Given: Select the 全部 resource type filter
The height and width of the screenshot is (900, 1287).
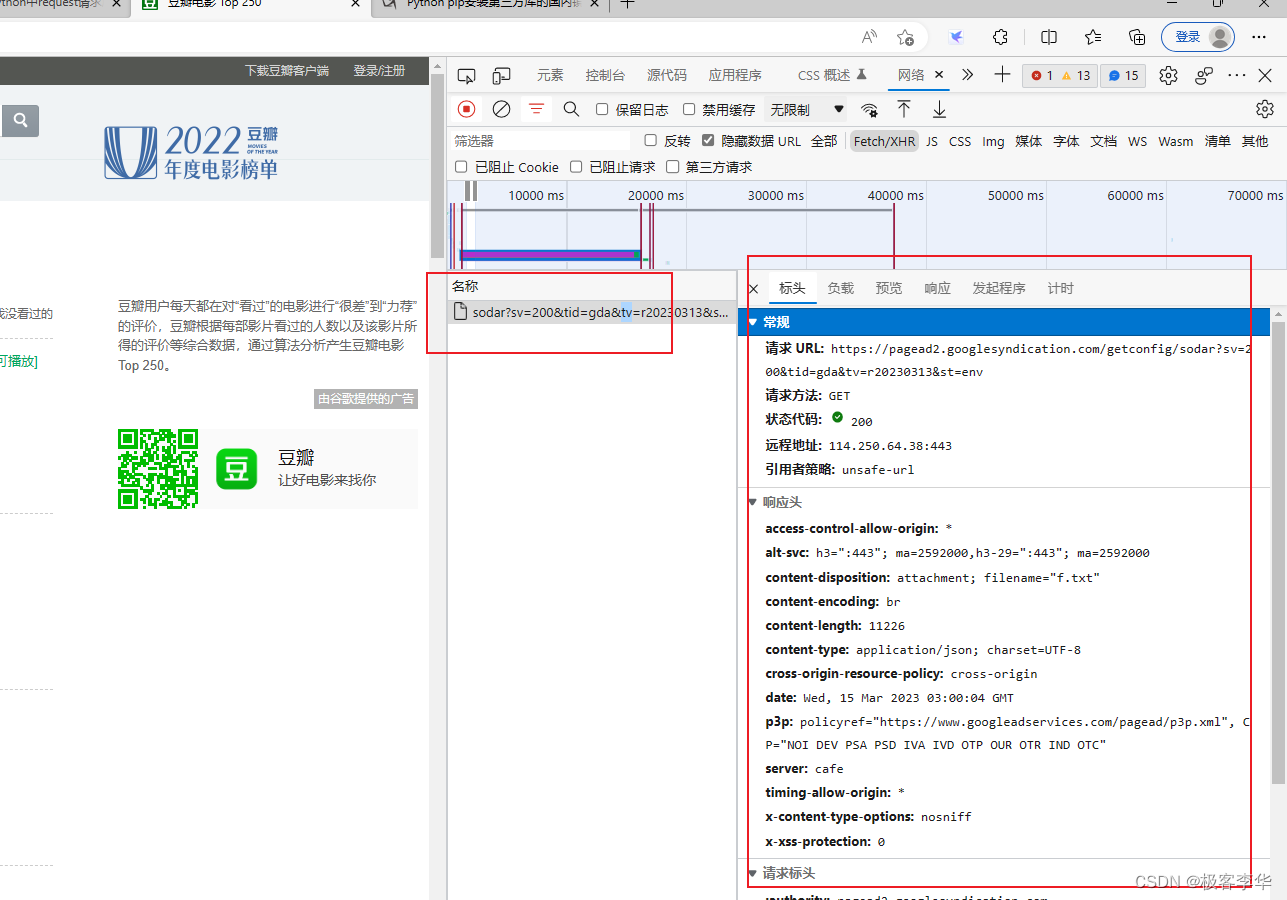Looking at the screenshot, I should point(824,141).
